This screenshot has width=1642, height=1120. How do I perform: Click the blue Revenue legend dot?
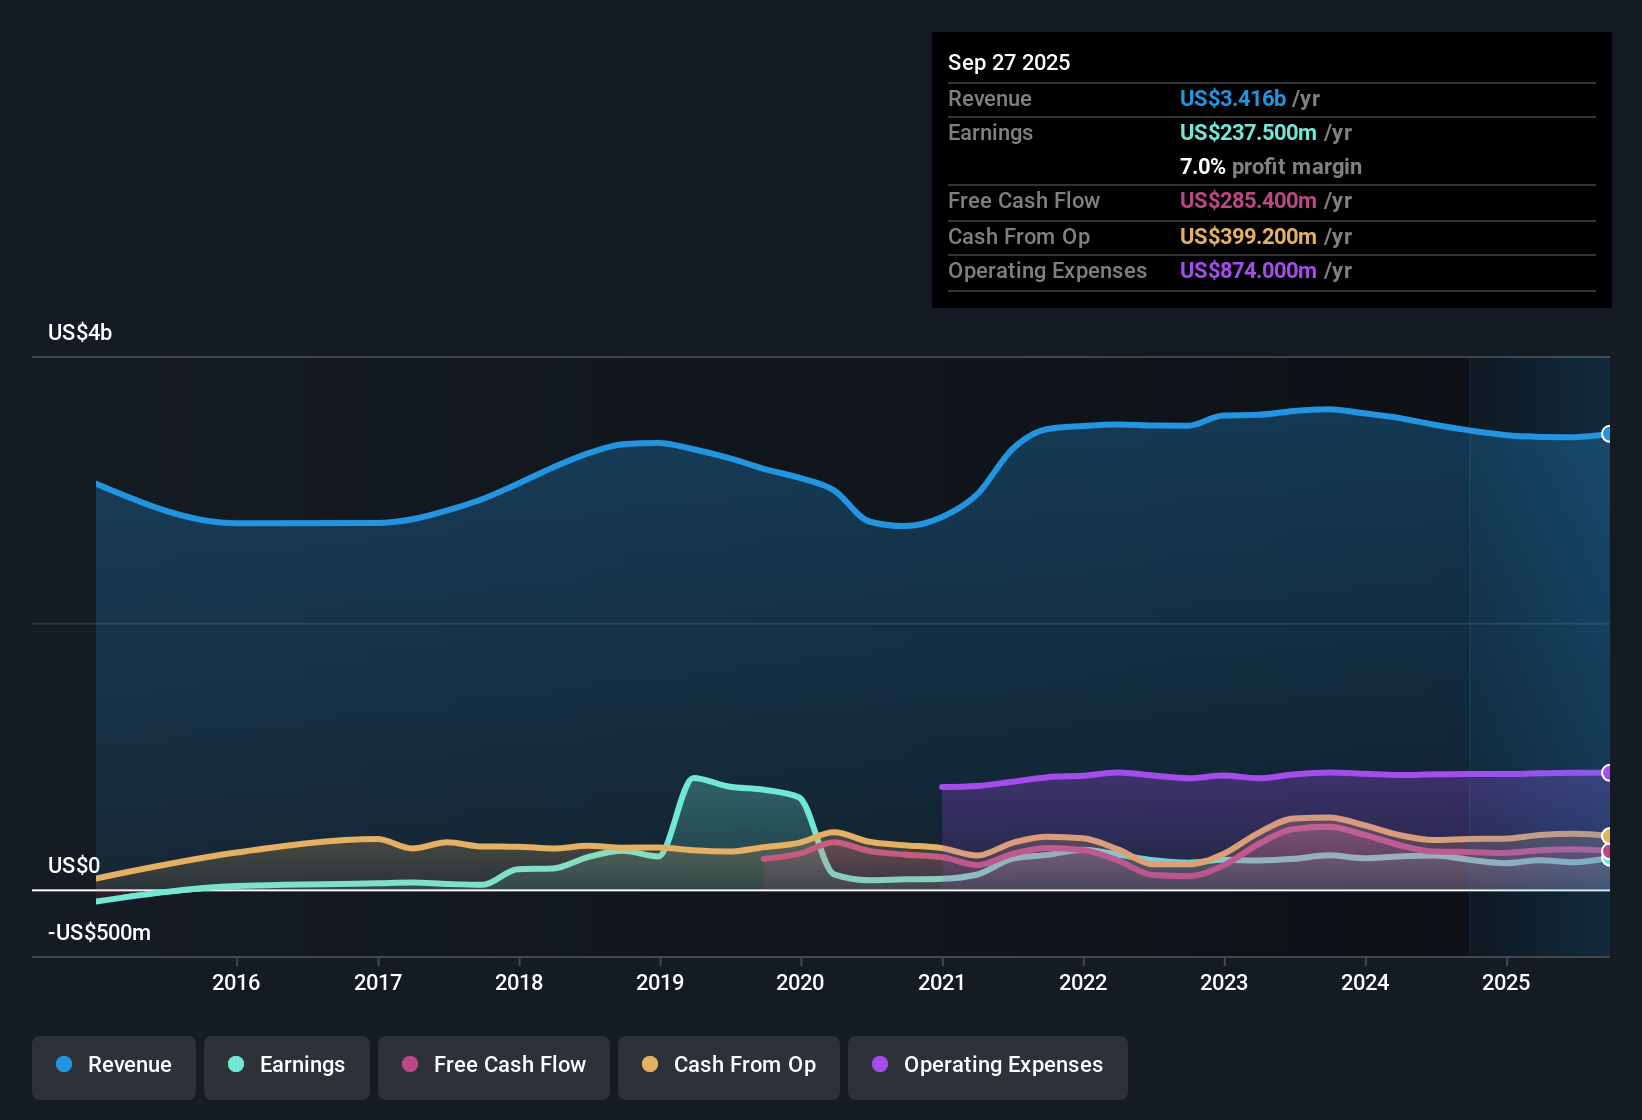pos(64,1065)
